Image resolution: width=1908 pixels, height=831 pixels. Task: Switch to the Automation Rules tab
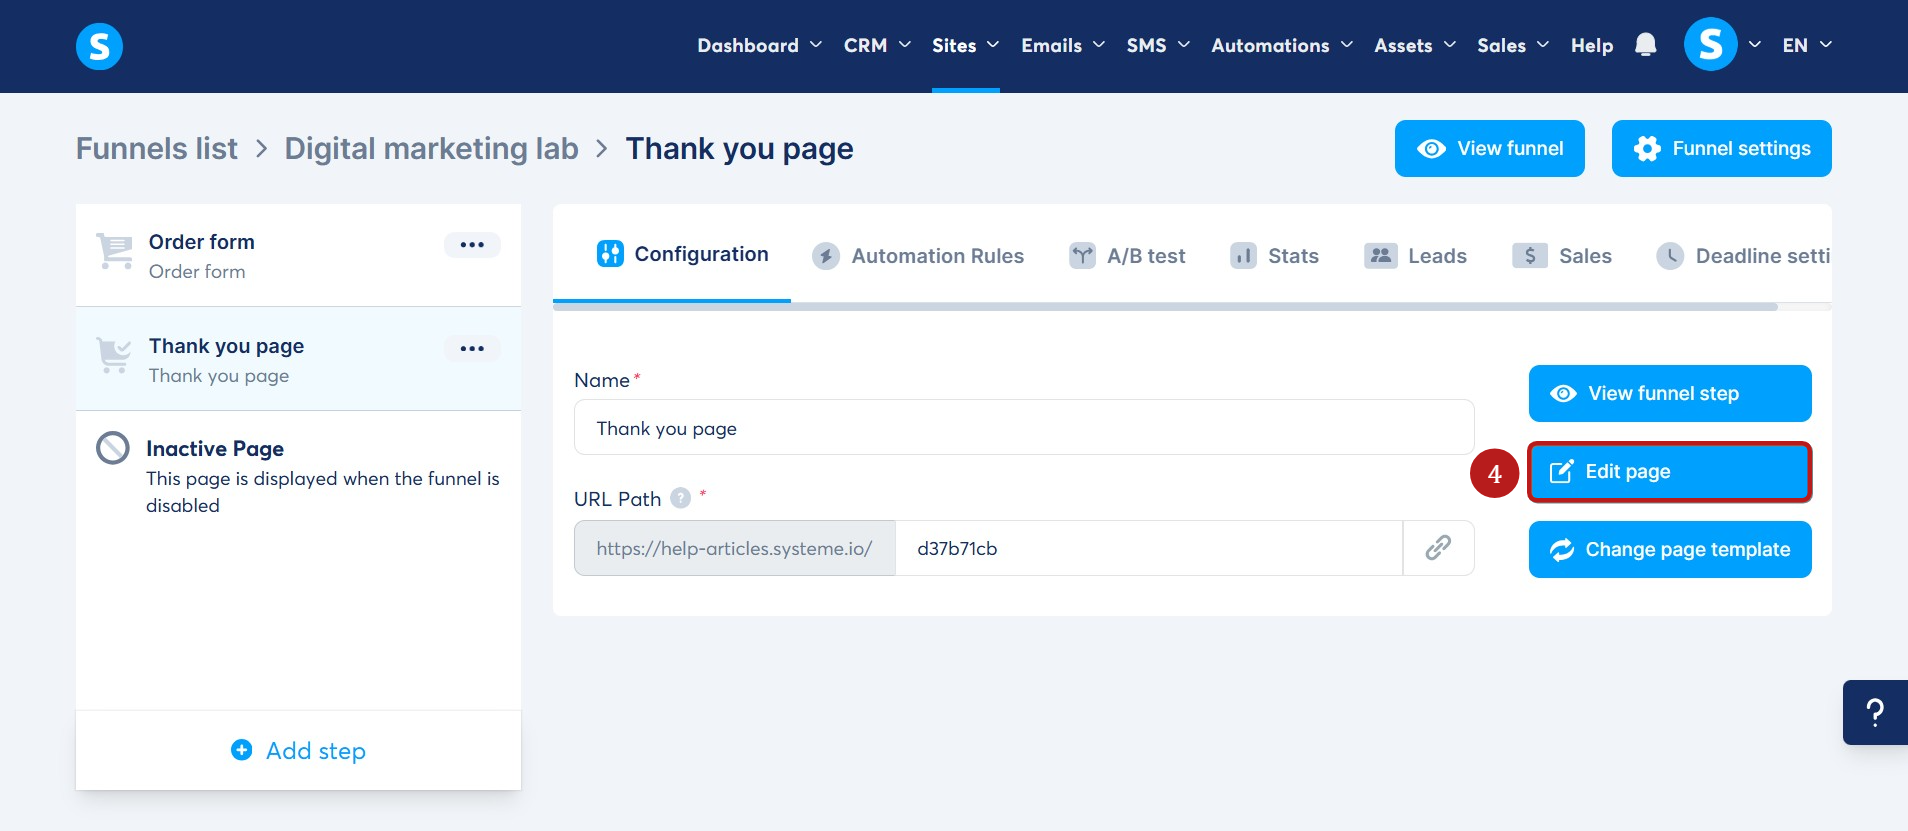point(918,256)
